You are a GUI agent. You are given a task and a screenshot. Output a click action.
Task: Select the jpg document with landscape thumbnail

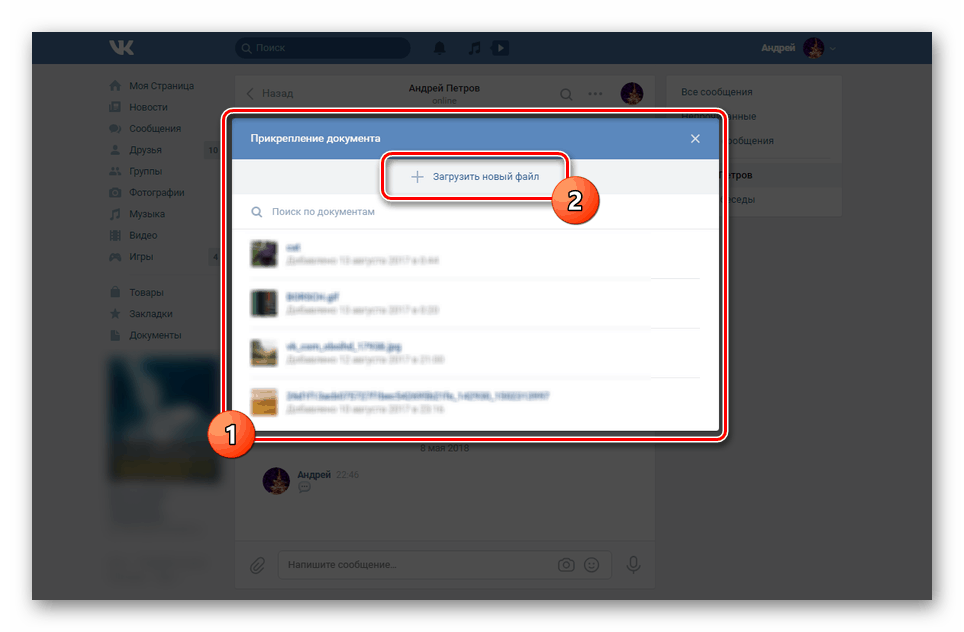pos(475,353)
